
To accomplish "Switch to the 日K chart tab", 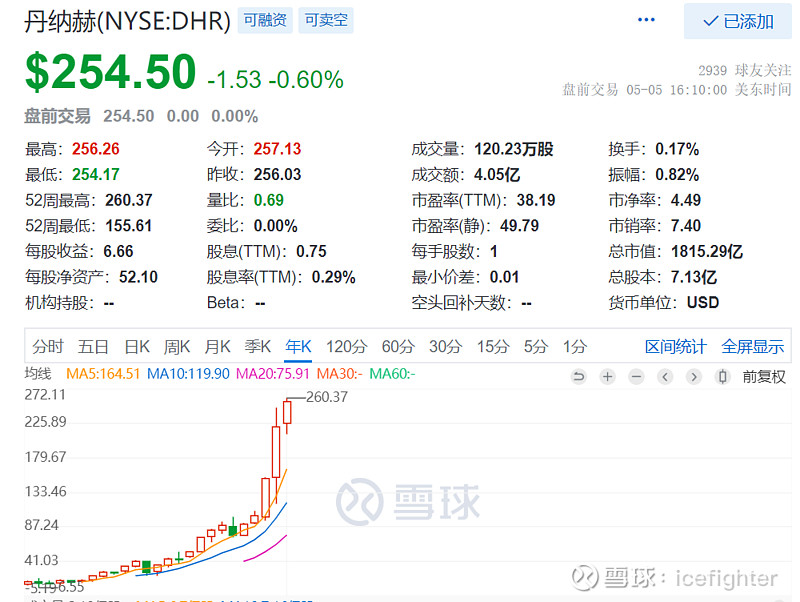I will tap(137, 346).
